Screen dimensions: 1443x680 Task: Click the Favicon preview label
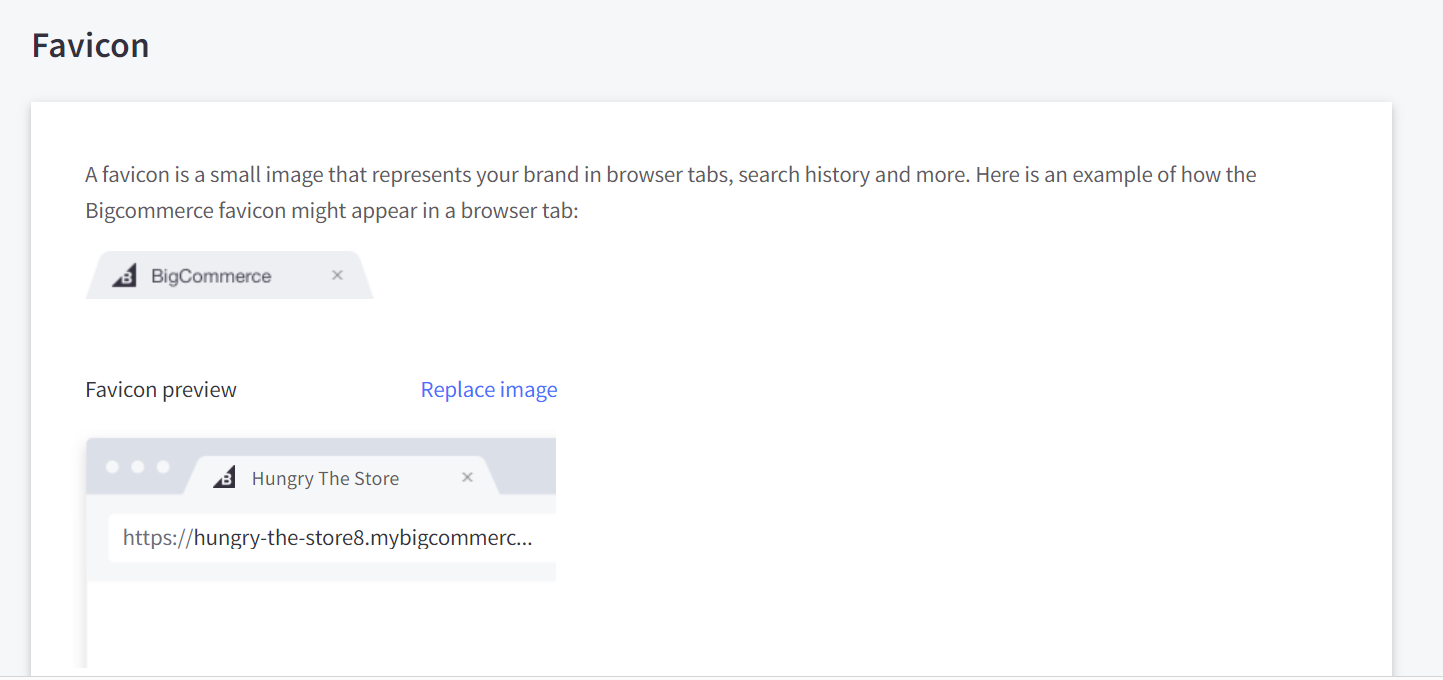[161, 390]
